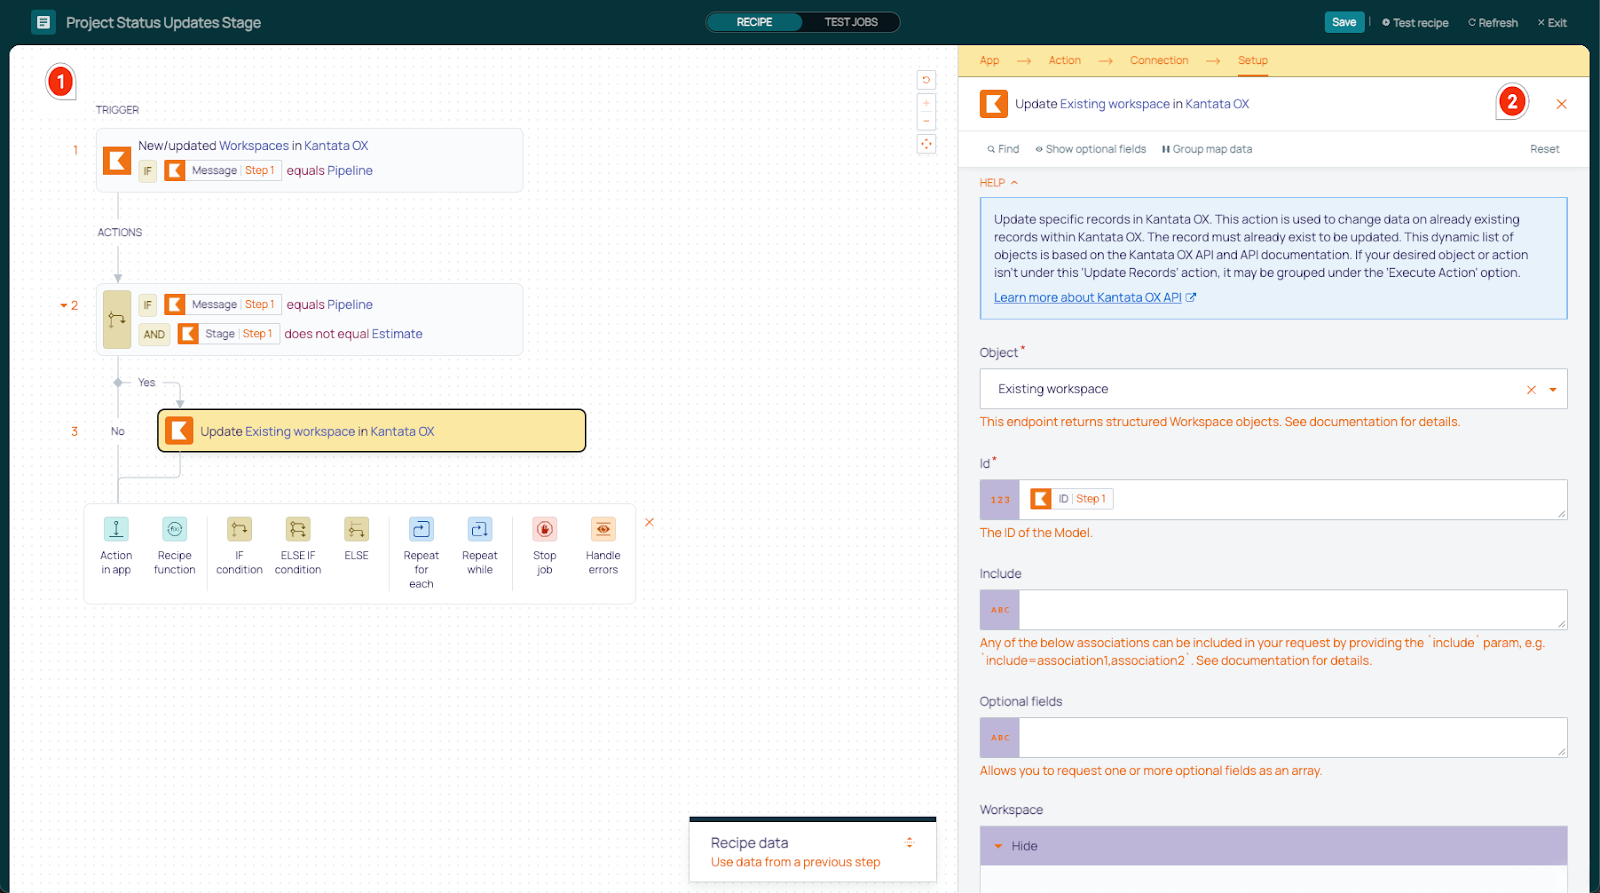Add a Stop job step

pyautogui.click(x=545, y=529)
